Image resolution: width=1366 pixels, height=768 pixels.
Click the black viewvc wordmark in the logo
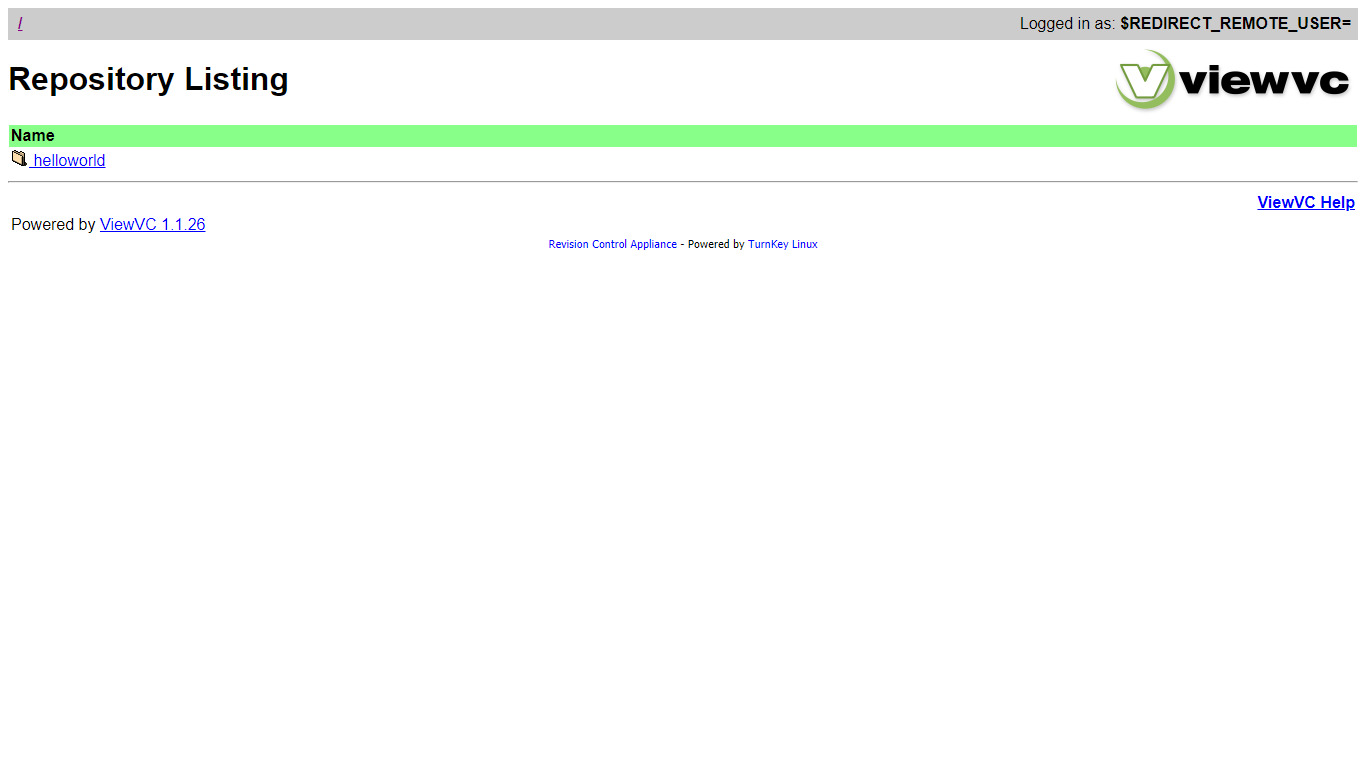pyautogui.click(x=1265, y=81)
